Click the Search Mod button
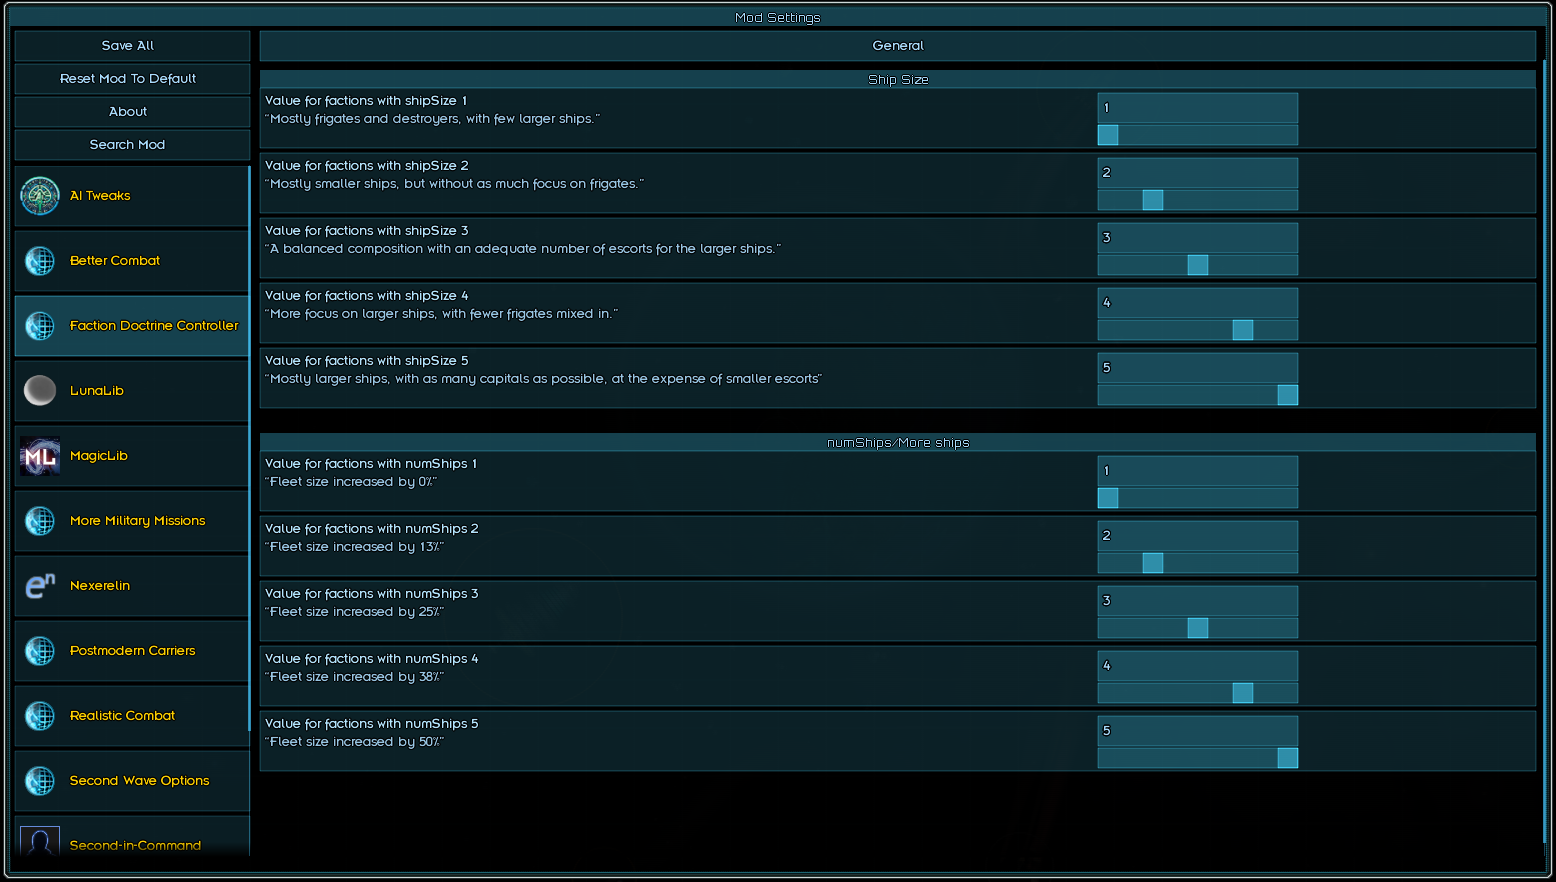The width and height of the screenshot is (1556, 882). point(128,145)
